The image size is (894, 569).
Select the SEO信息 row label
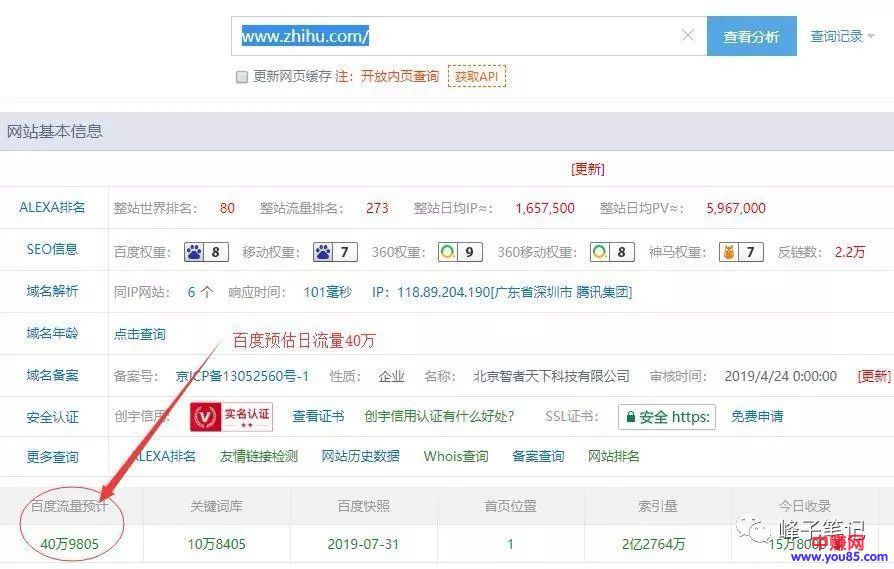pyautogui.click(x=52, y=250)
